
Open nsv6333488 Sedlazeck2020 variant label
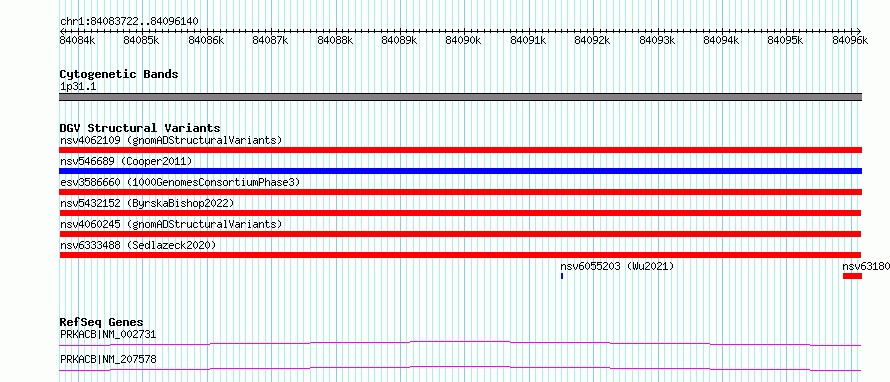[138, 245]
